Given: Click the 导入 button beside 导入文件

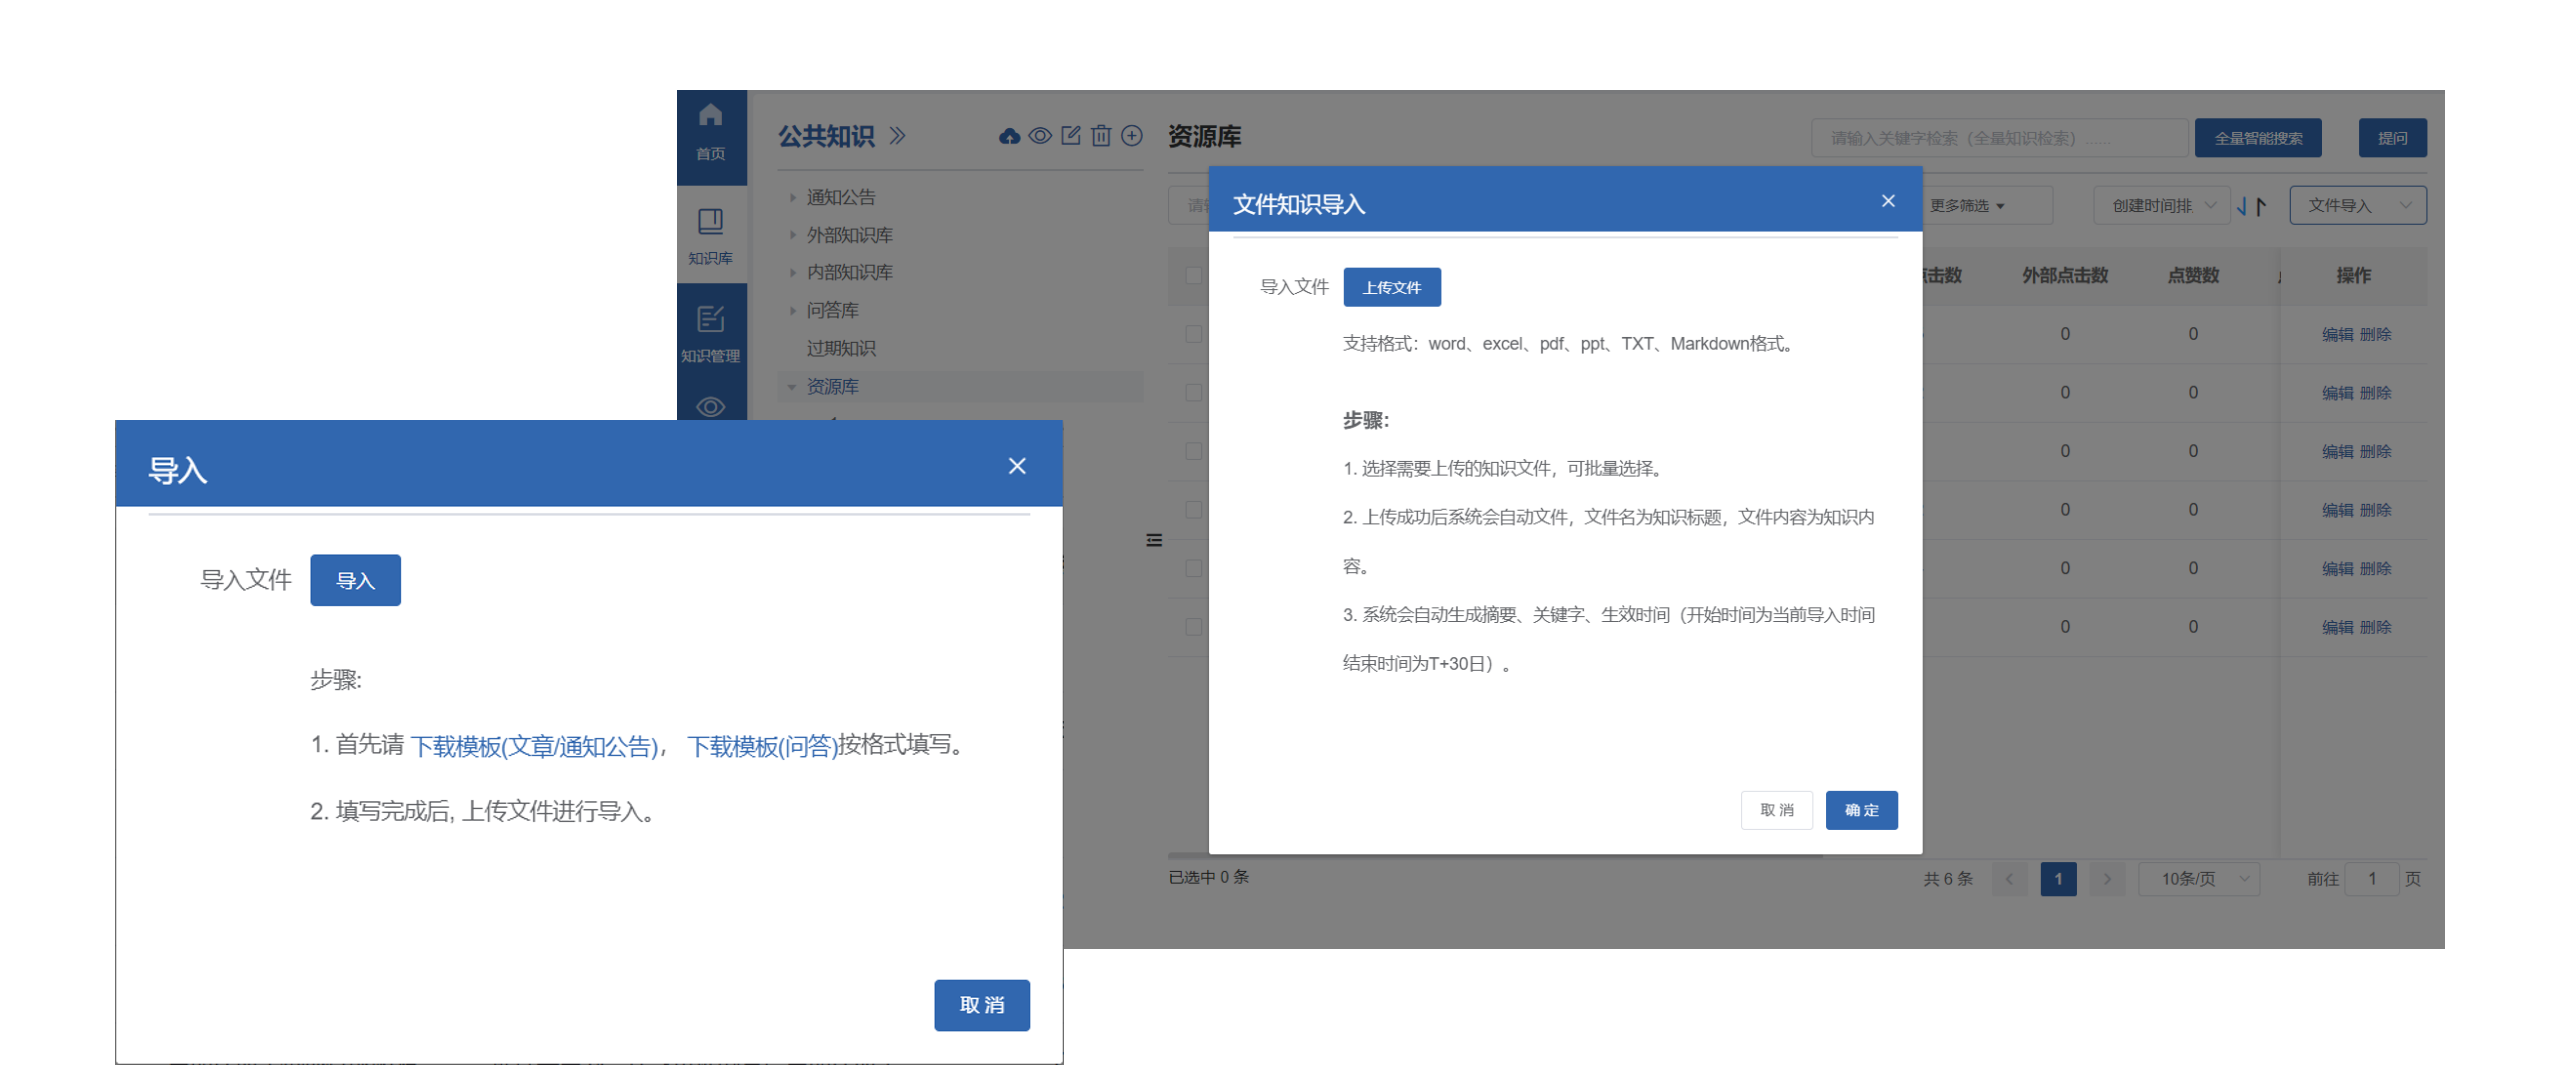Looking at the screenshot, I should [355, 581].
